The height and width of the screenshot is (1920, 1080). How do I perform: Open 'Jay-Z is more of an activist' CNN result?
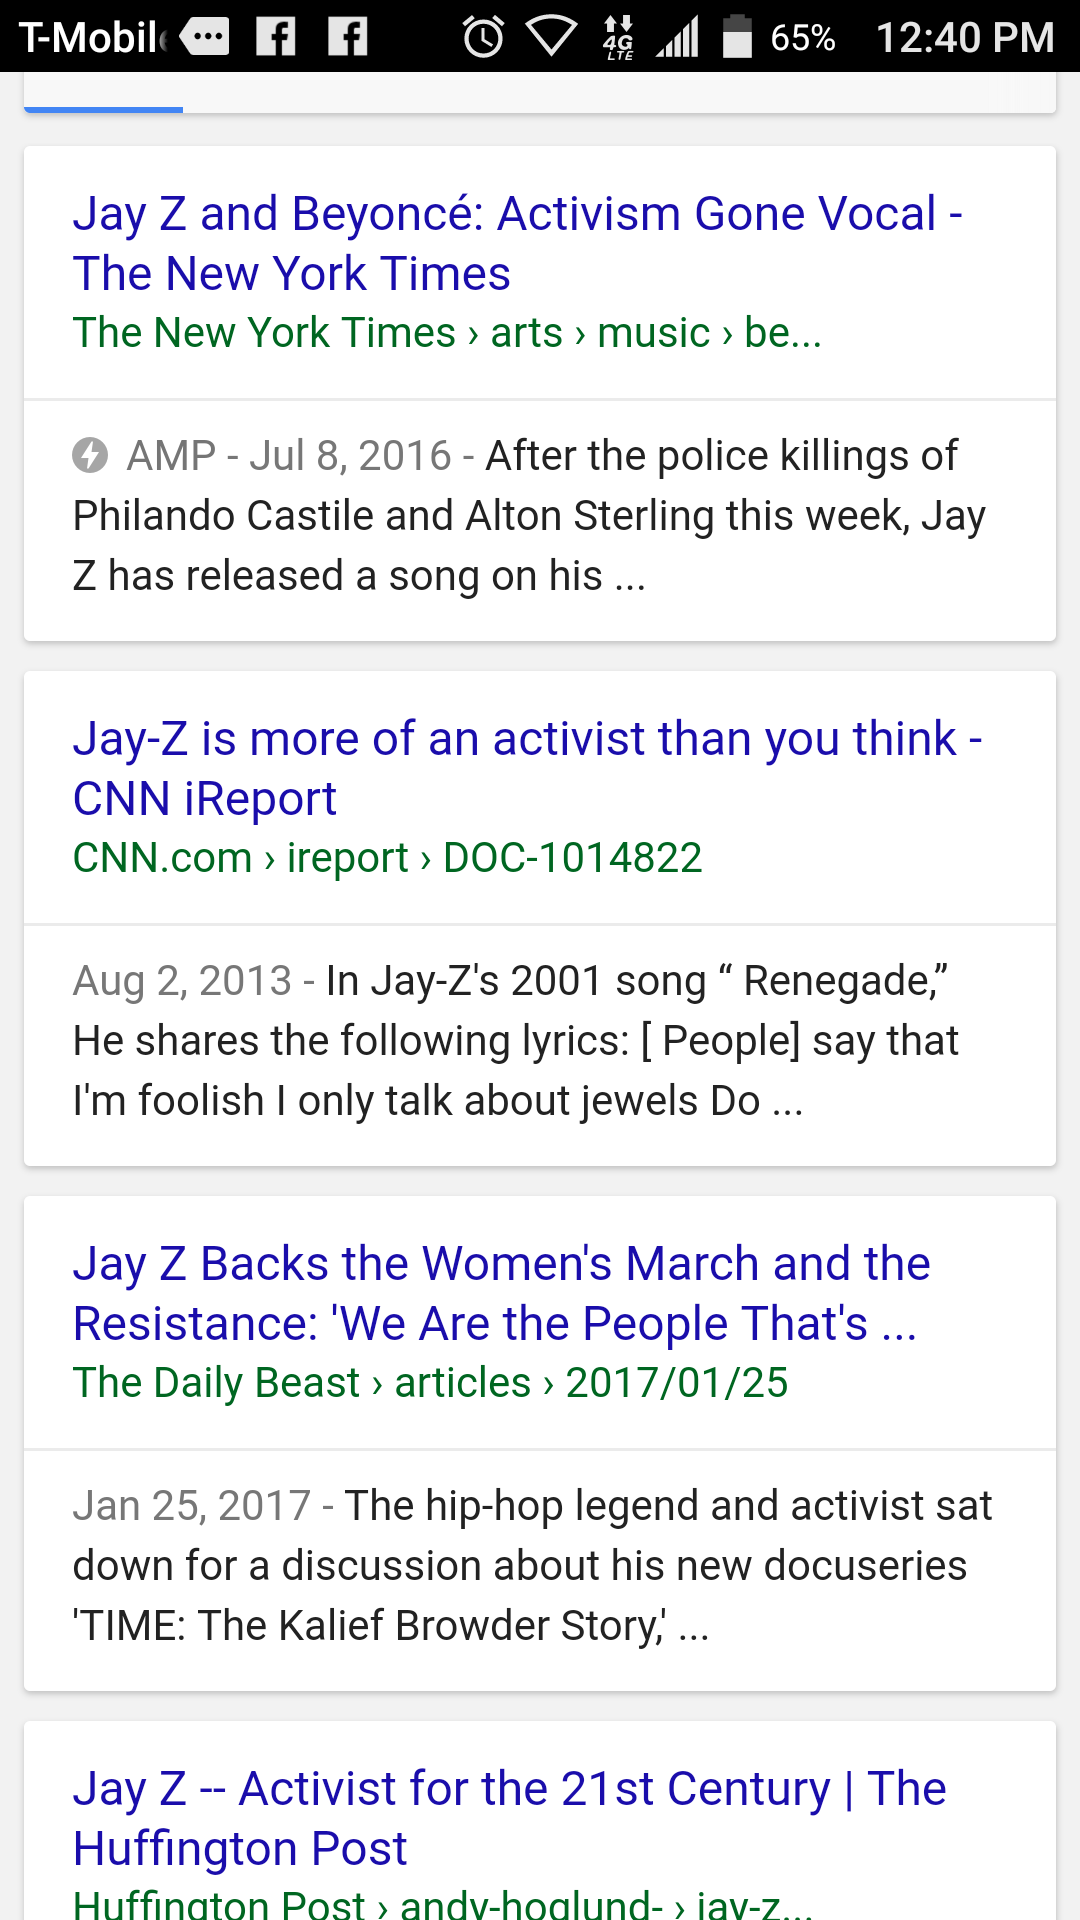click(x=528, y=768)
